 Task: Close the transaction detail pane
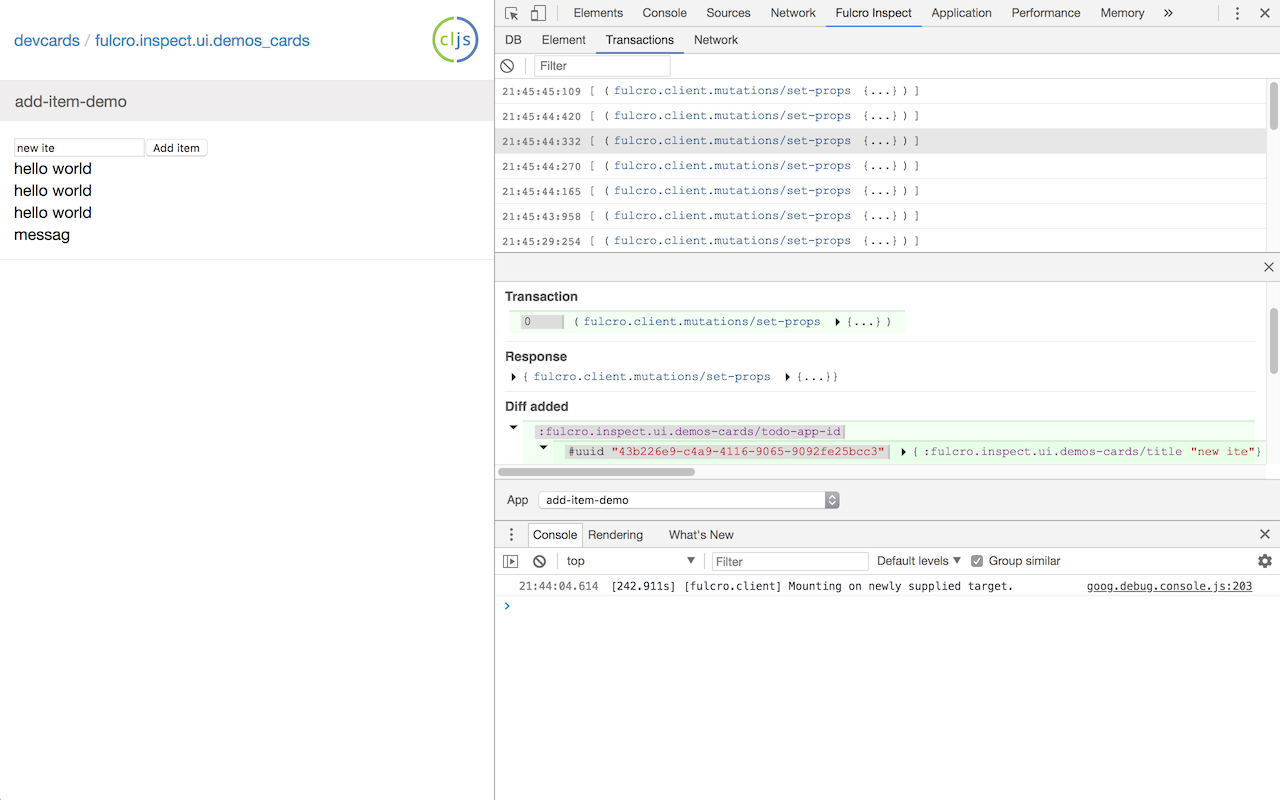pyautogui.click(x=1269, y=267)
